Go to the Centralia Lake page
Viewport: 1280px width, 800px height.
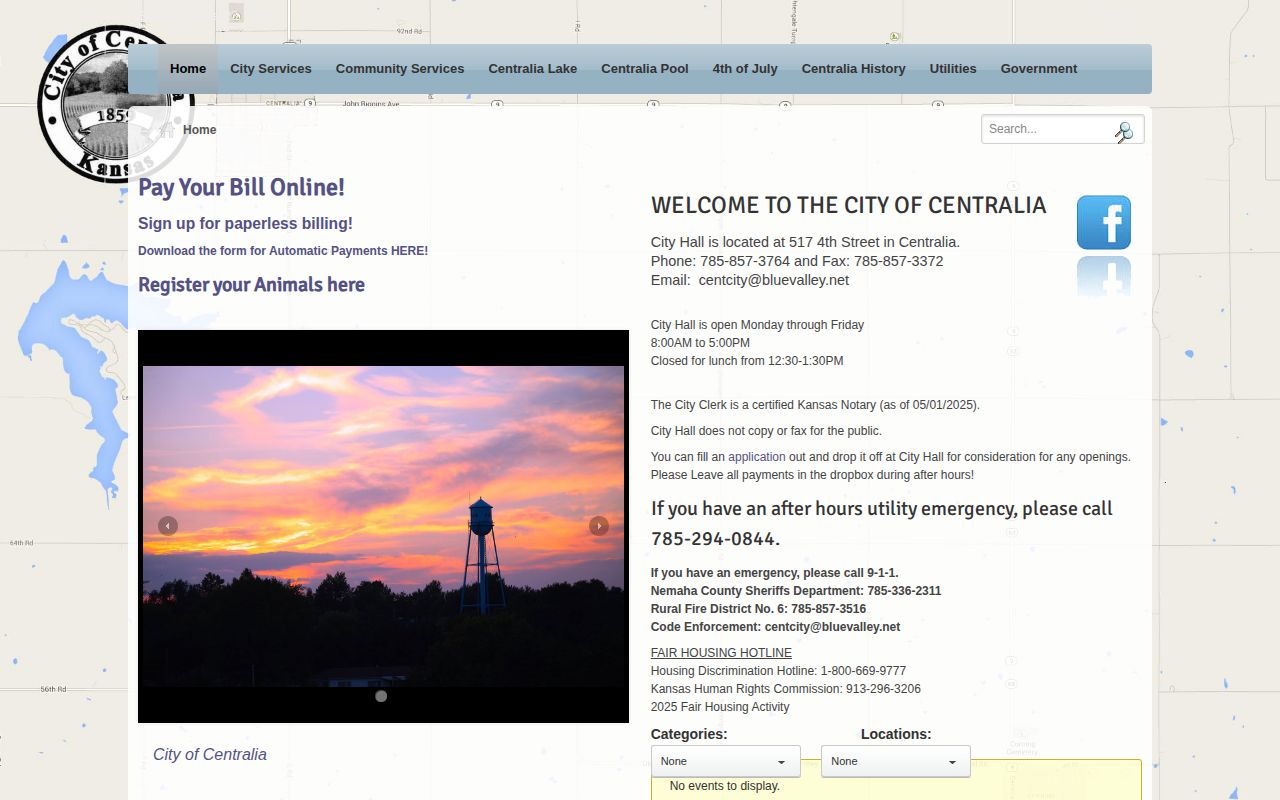[533, 69]
